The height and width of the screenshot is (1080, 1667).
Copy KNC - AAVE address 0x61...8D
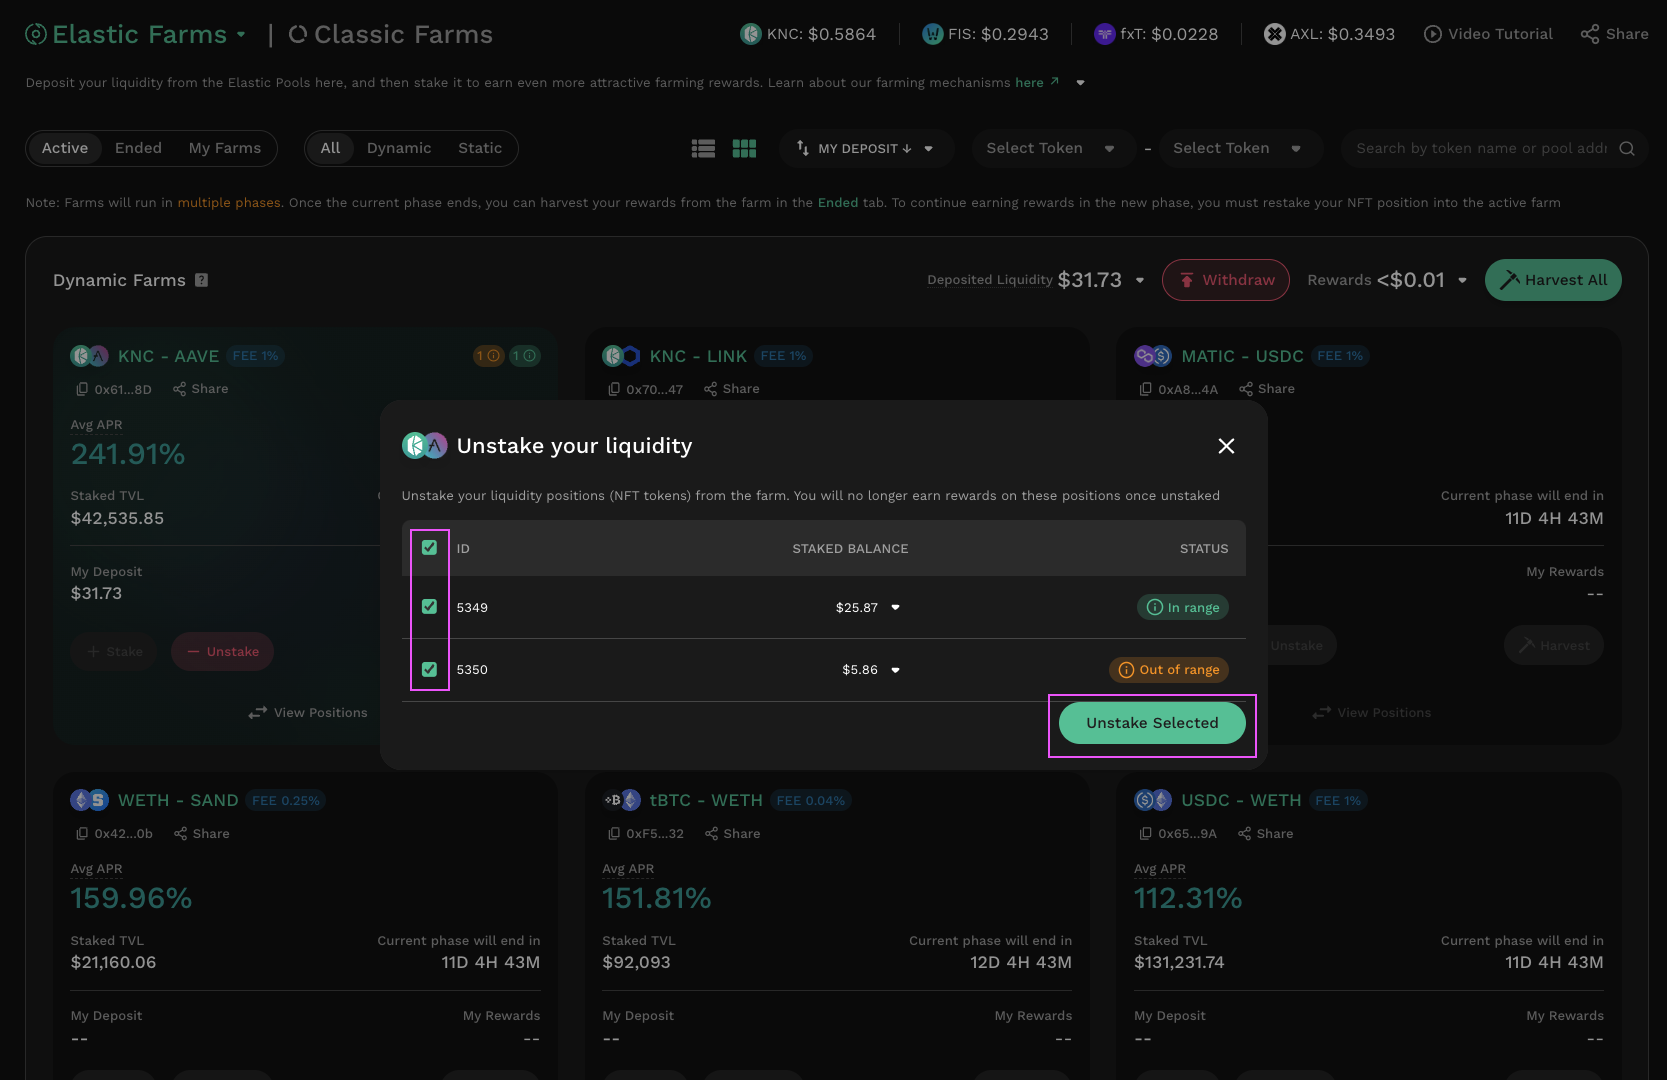pyautogui.click(x=82, y=389)
